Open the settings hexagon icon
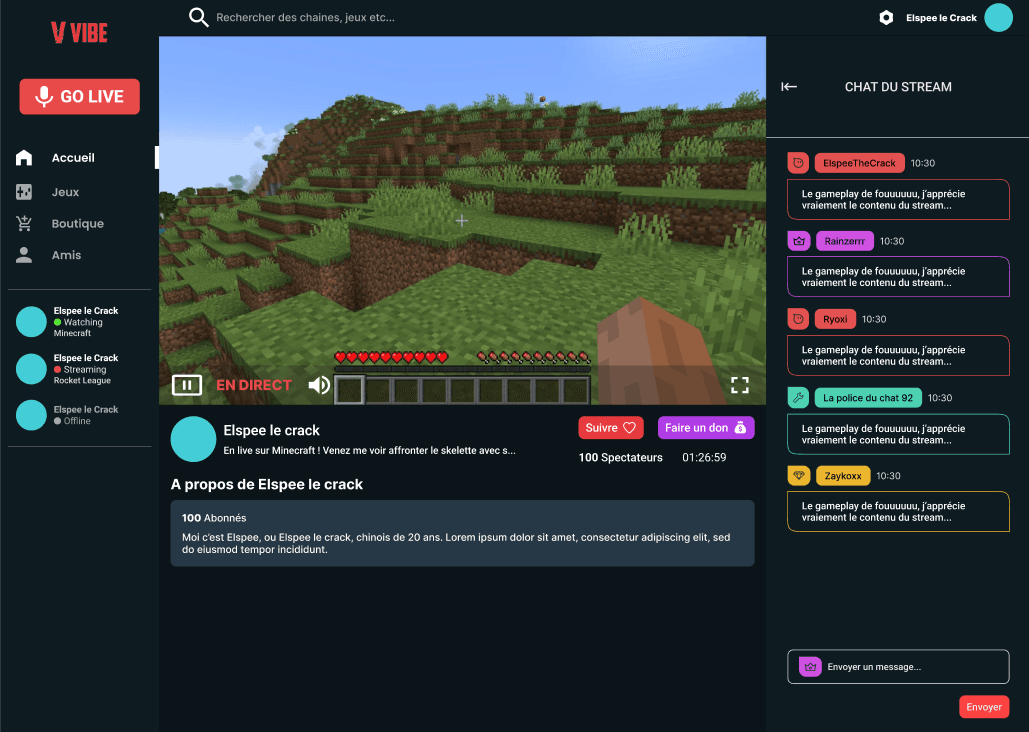The height and width of the screenshot is (732, 1029). click(886, 18)
